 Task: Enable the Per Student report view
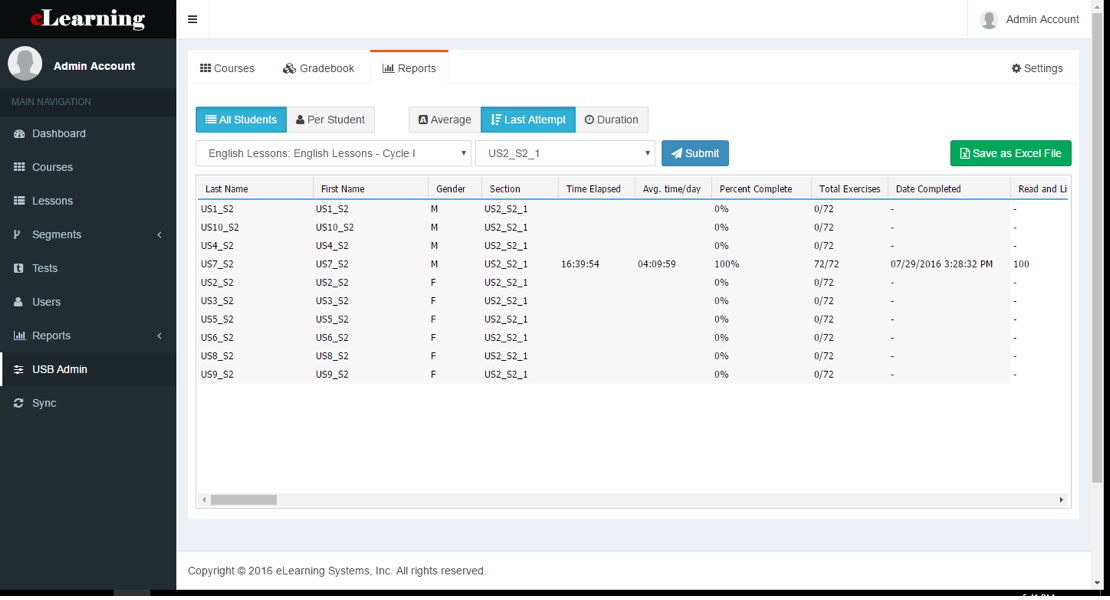(331, 119)
